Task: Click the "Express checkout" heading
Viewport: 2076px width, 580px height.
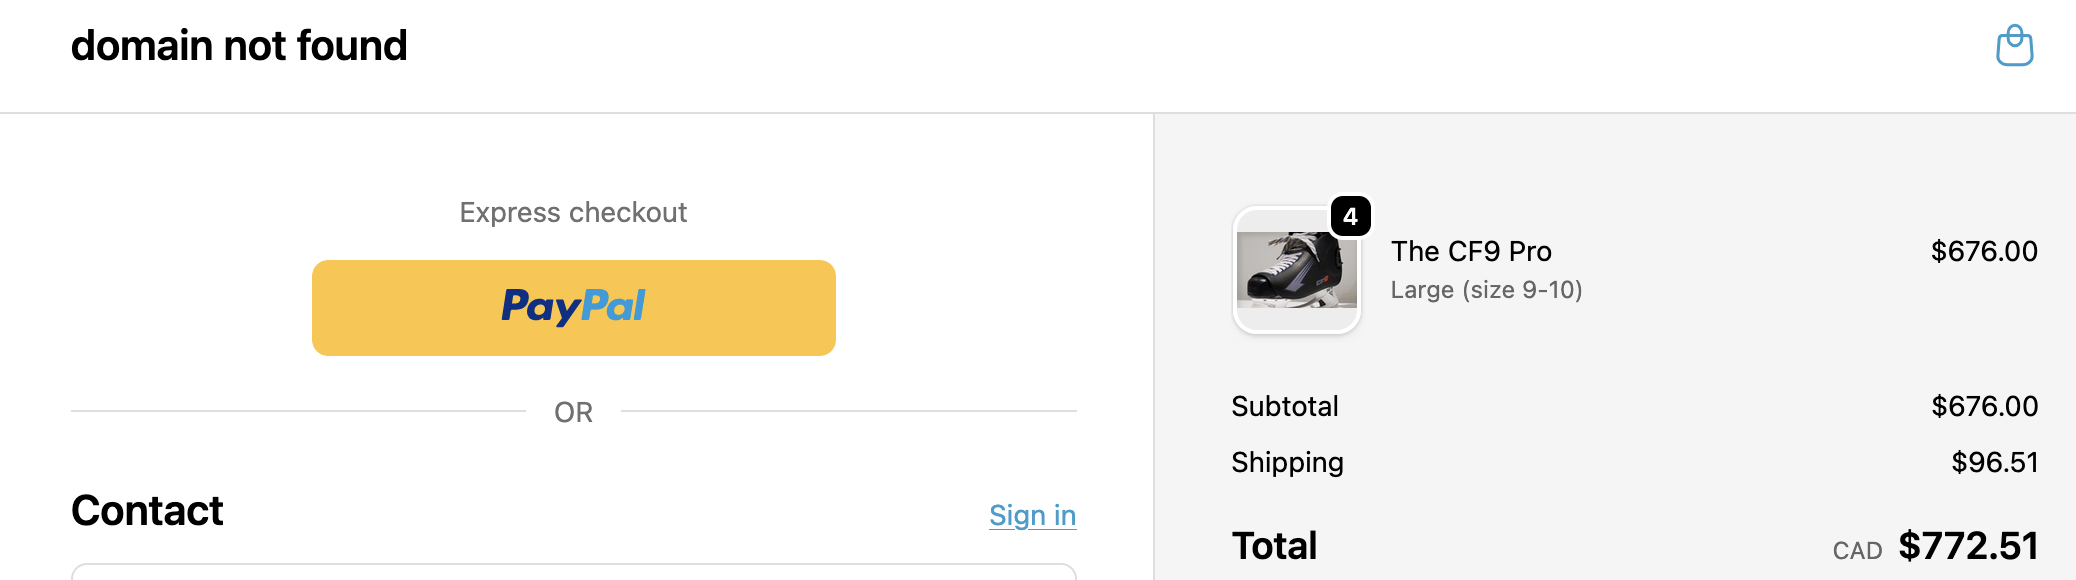Action: coord(573,212)
